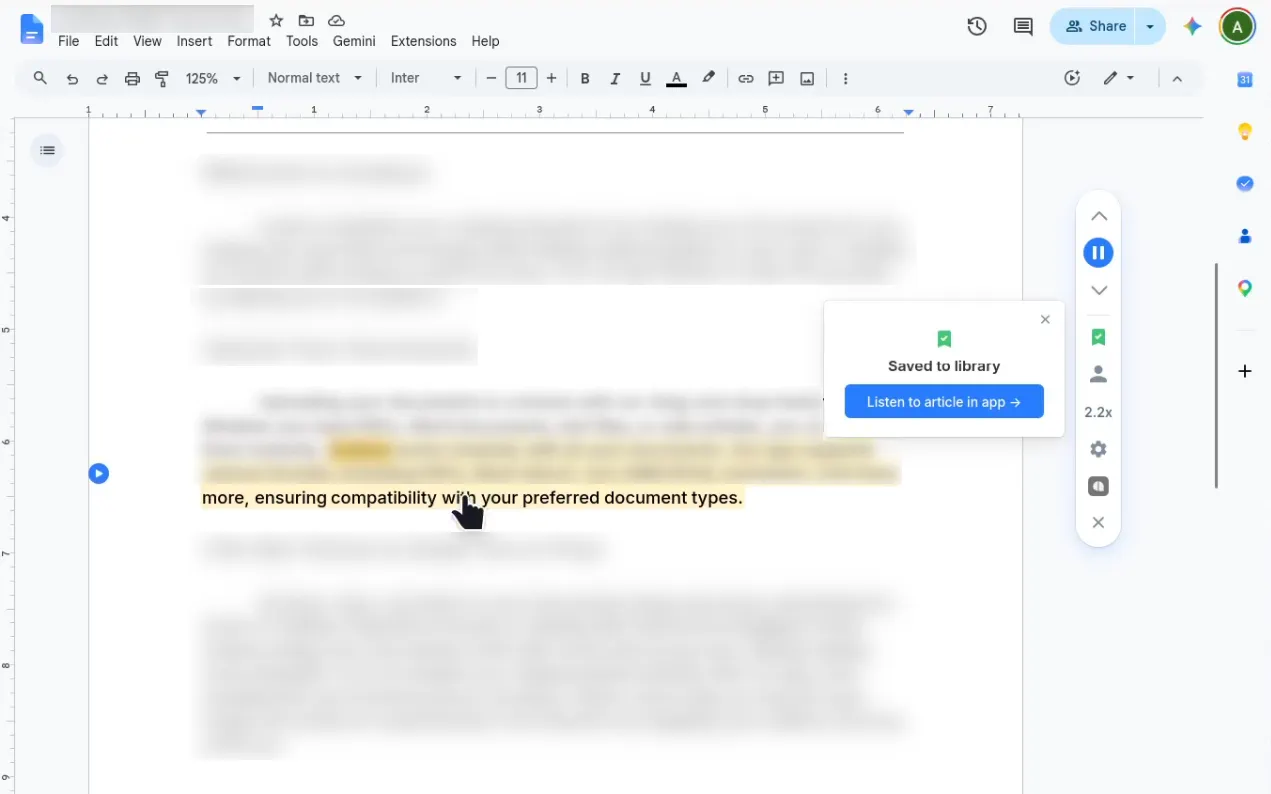Toggle bold formatting
1271x794 pixels.
(x=585, y=78)
